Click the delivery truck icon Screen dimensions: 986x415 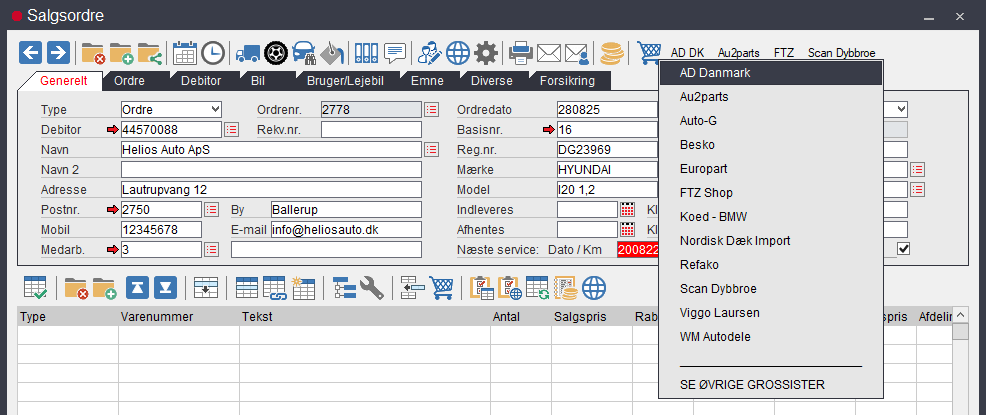[249, 53]
